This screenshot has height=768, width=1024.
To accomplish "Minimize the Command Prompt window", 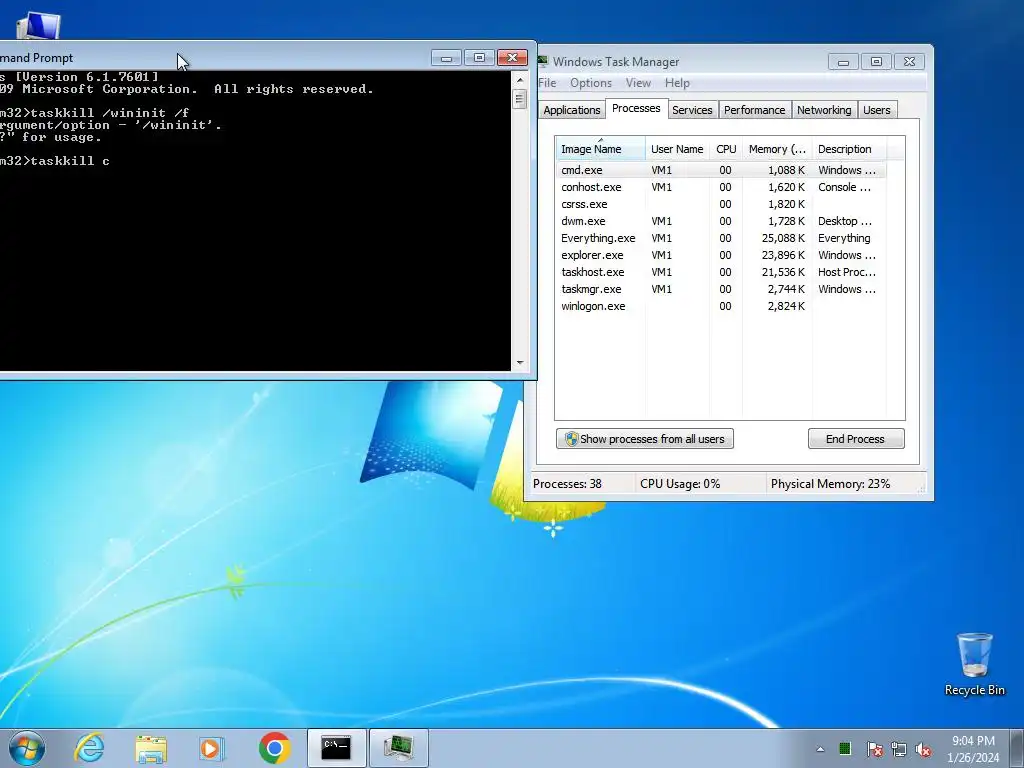I will 447,58.
